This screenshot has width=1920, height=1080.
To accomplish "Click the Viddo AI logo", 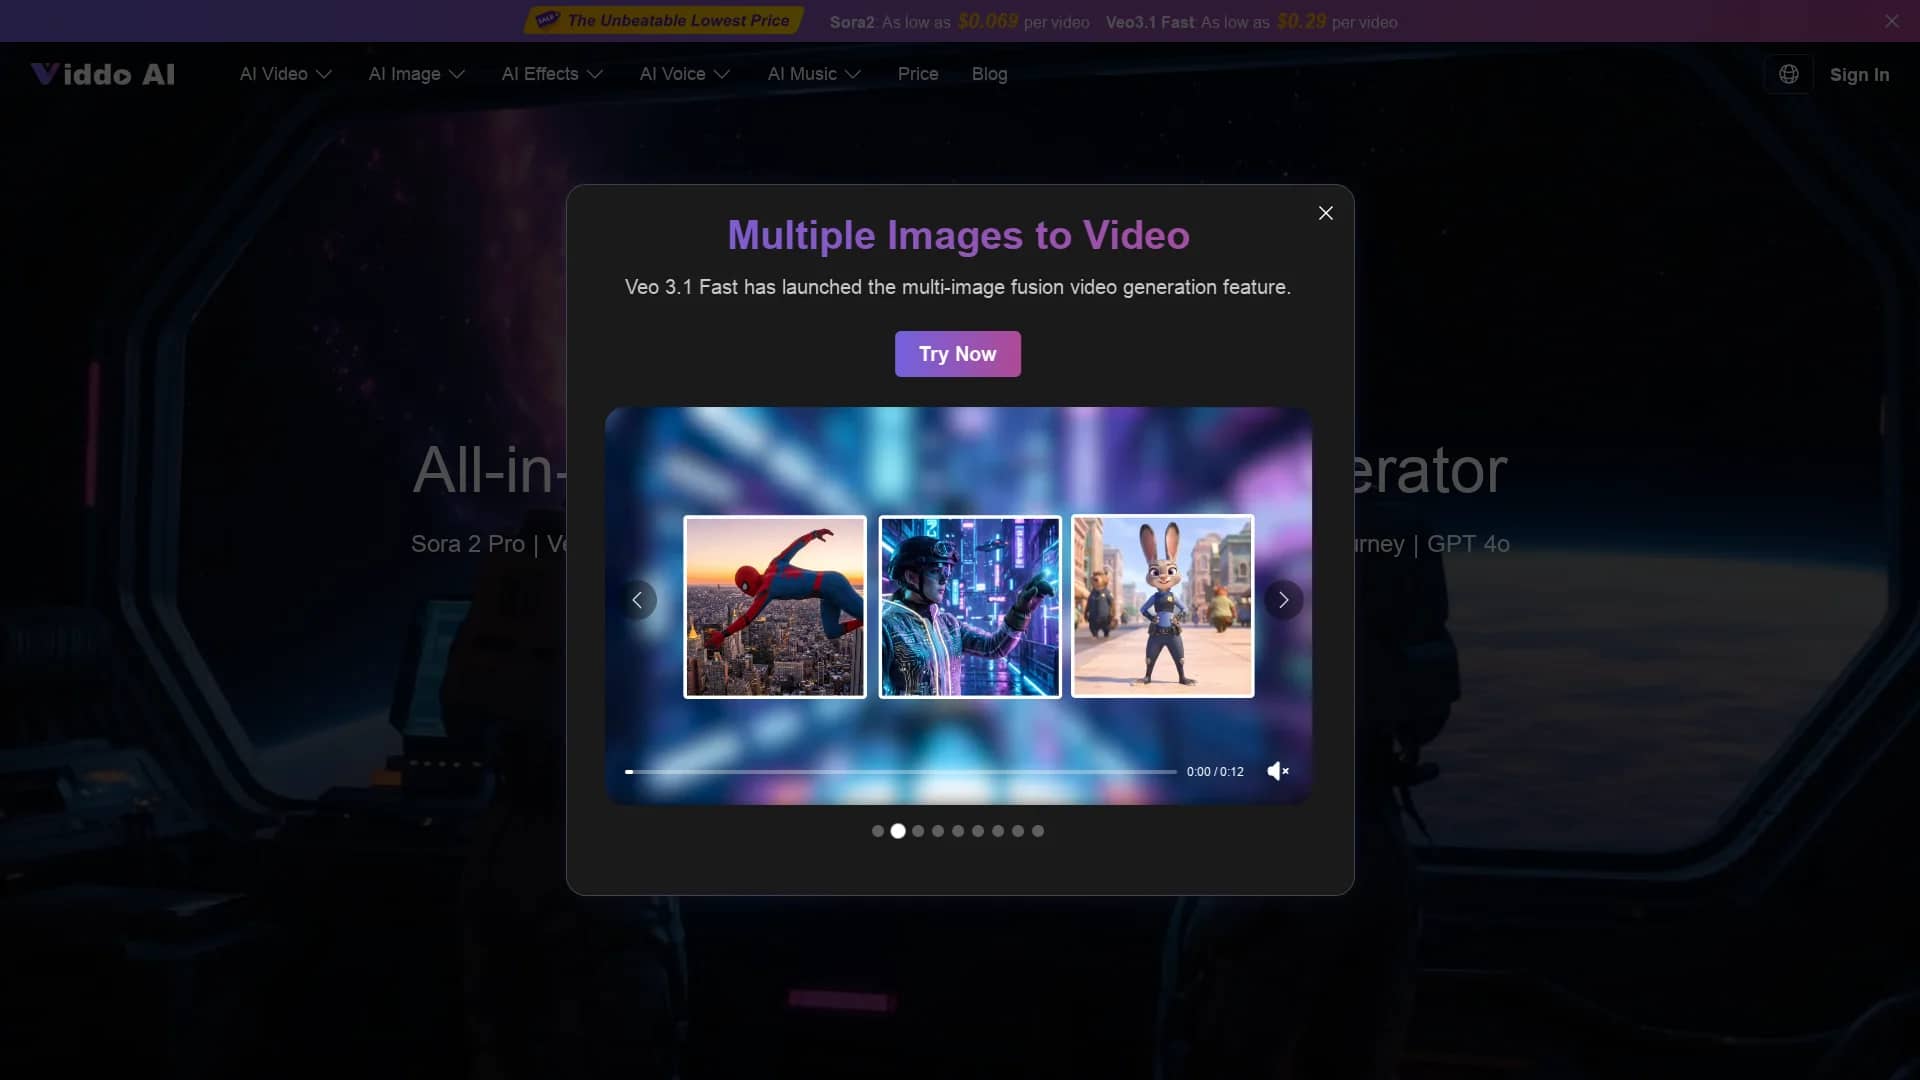I will 103,74.
